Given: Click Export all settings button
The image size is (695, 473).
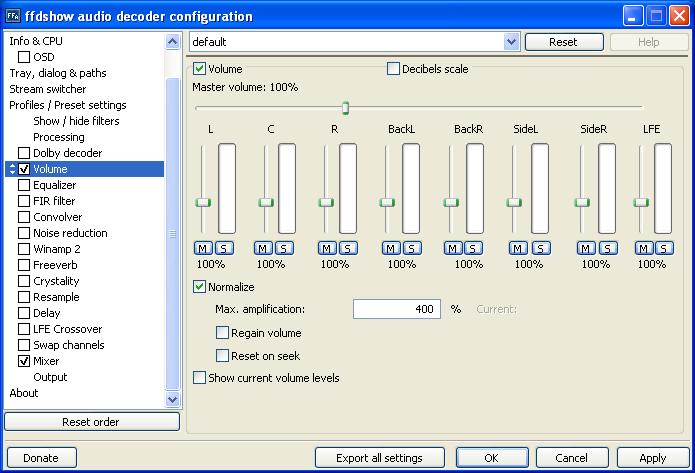Looking at the screenshot, I should tap(379, 457).
